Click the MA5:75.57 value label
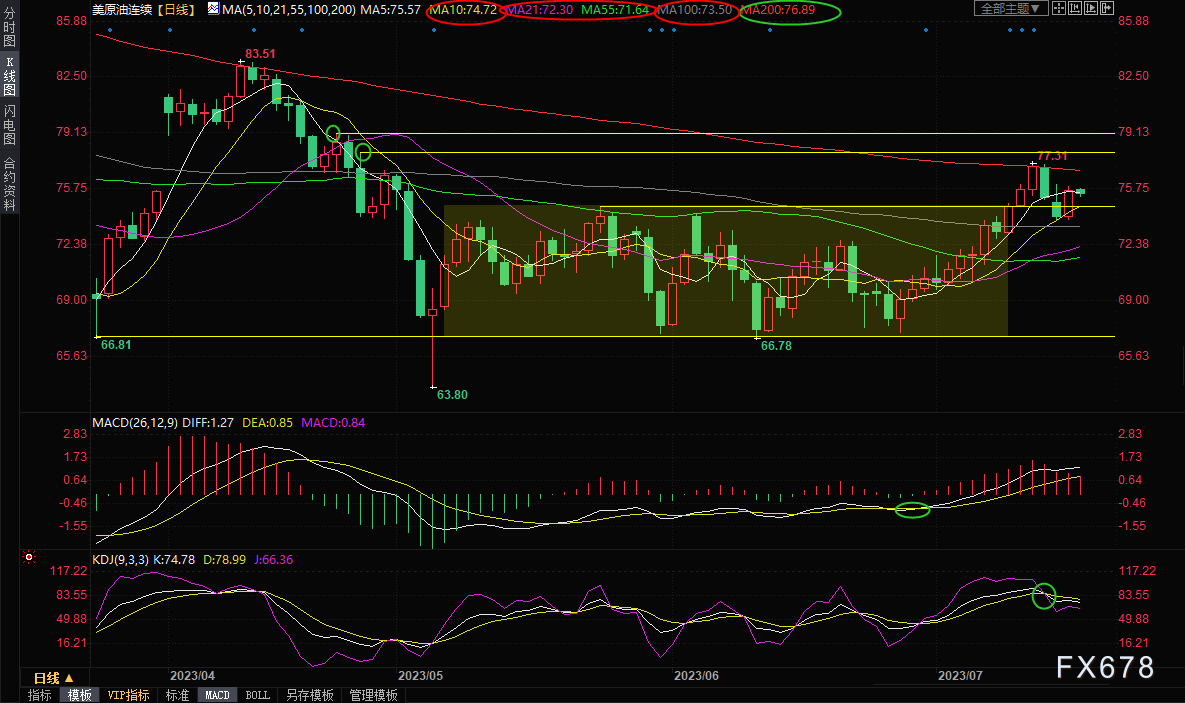The height and width of the screenshot is (703, 1185). tap(391, 10)
